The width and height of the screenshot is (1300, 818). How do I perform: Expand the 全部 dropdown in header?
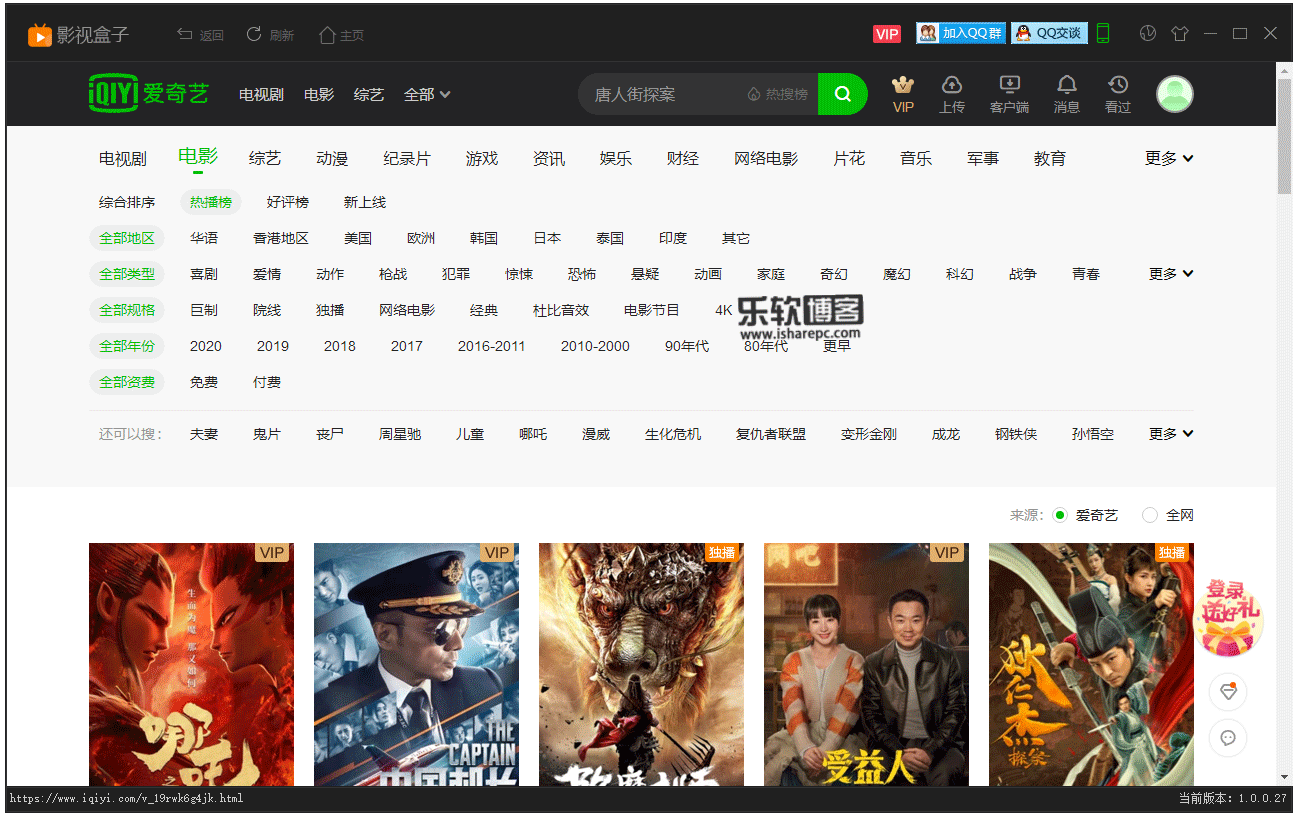click(427, 94)
